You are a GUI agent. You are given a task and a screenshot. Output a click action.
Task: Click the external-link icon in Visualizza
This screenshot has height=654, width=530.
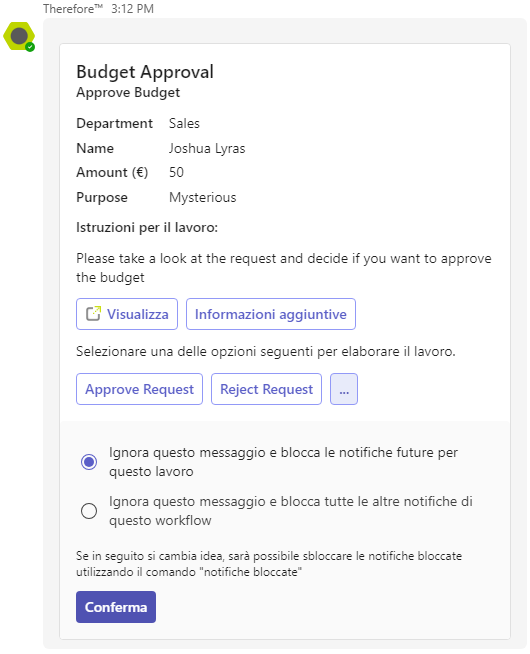click(93, 314)
